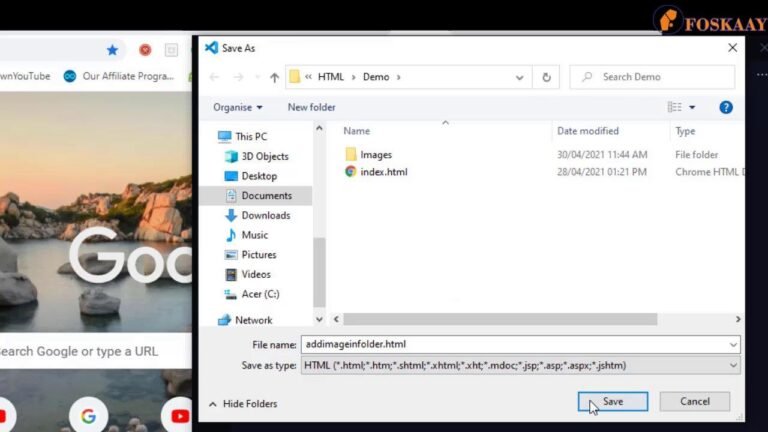Refresh the Demo folder listing

click(546, 77)
